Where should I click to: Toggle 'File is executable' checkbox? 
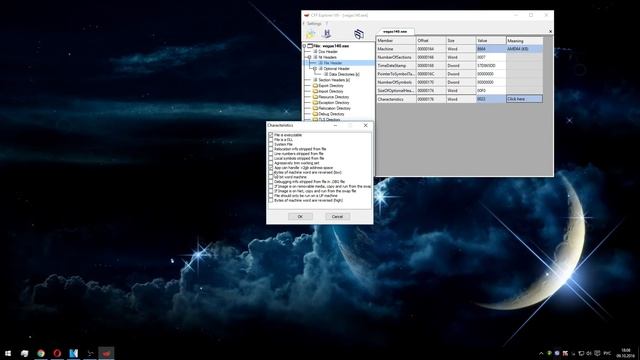[271, 135]
